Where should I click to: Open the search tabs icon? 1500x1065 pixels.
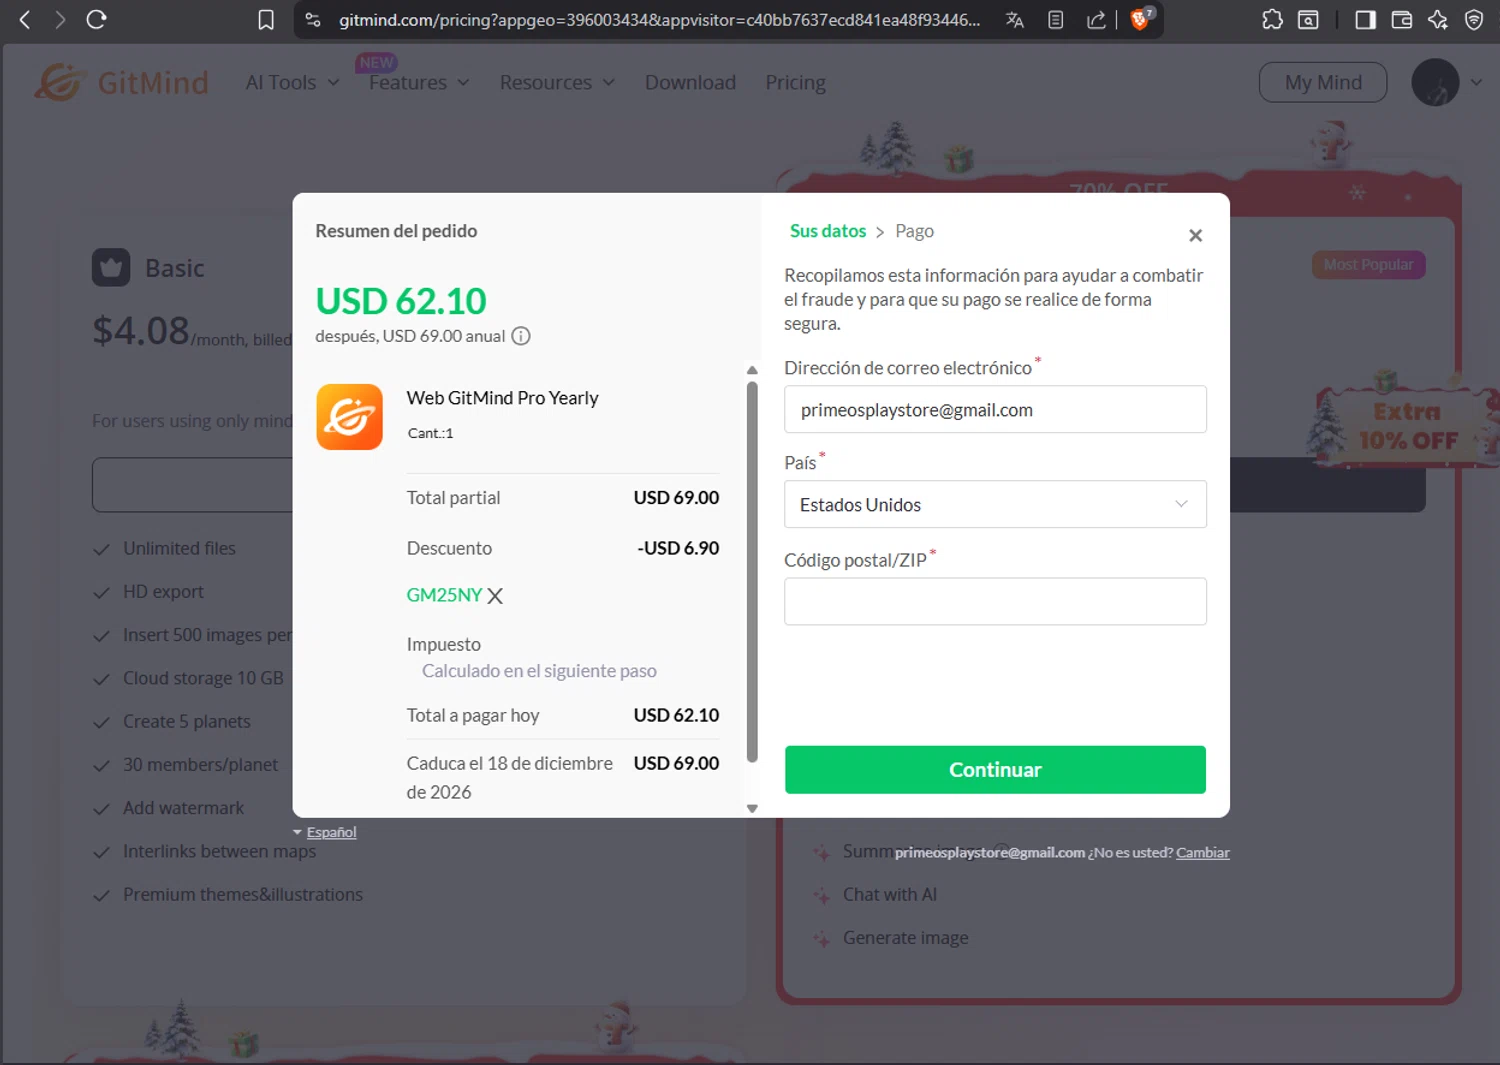[1308, 19]
